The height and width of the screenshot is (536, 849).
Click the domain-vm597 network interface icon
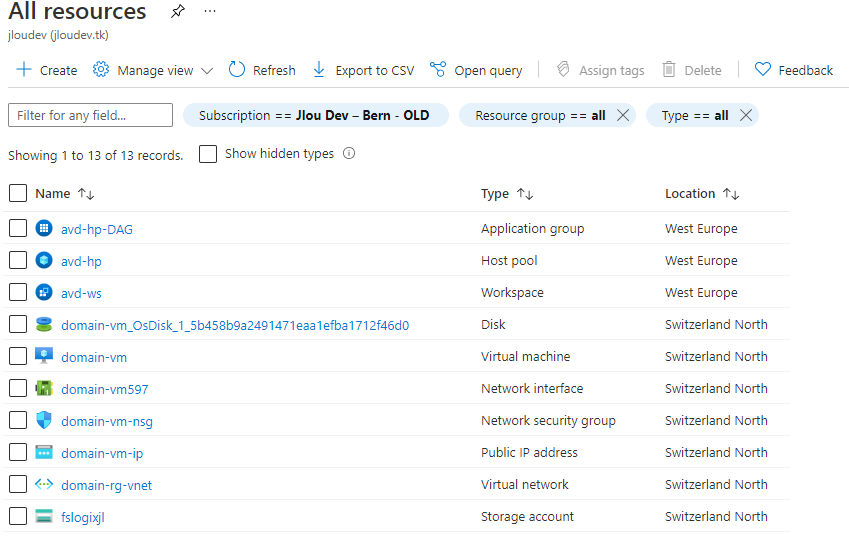point(44,388)
